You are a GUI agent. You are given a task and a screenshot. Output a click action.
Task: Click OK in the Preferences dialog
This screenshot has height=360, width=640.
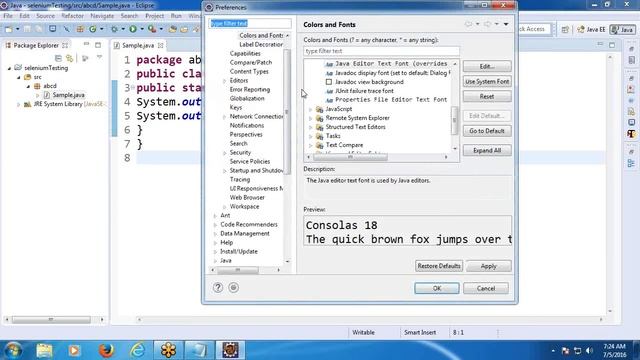[x=437, y=288]
